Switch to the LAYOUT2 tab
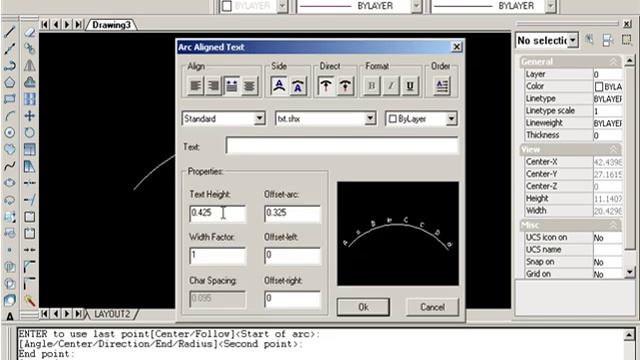 112,314
